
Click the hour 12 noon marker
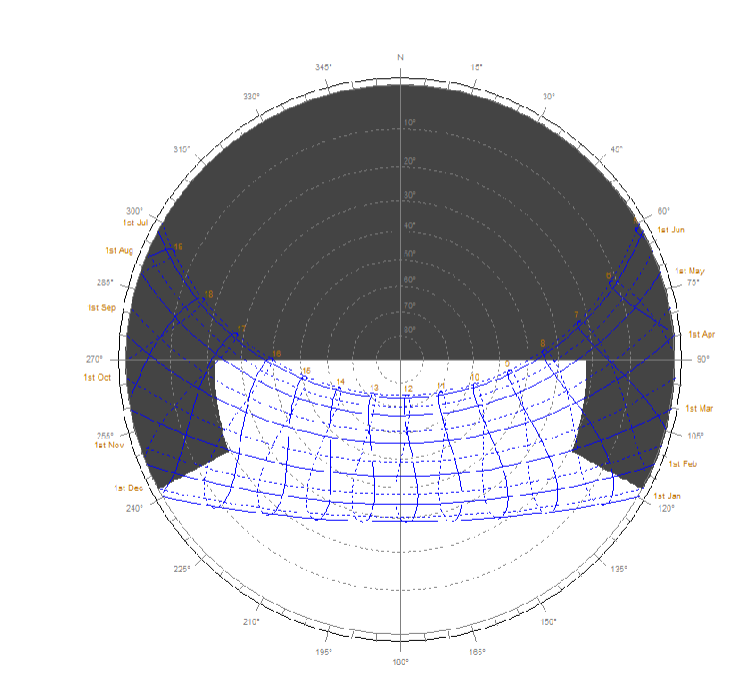pos(408,389)
